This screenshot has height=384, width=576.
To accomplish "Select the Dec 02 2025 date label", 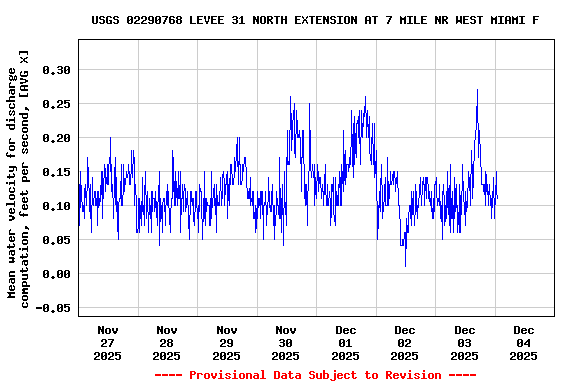I will (x=404, y=343).
